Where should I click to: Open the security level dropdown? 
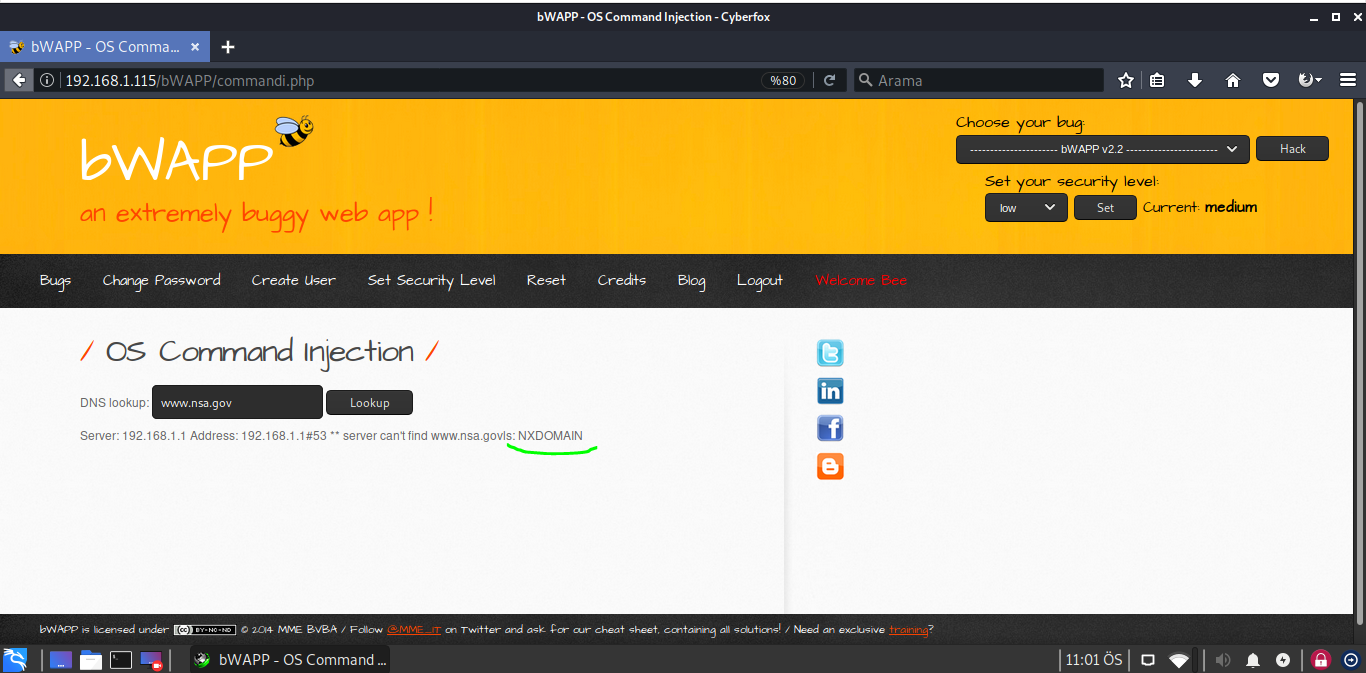pyautogui.click(x=1026, y=208)
